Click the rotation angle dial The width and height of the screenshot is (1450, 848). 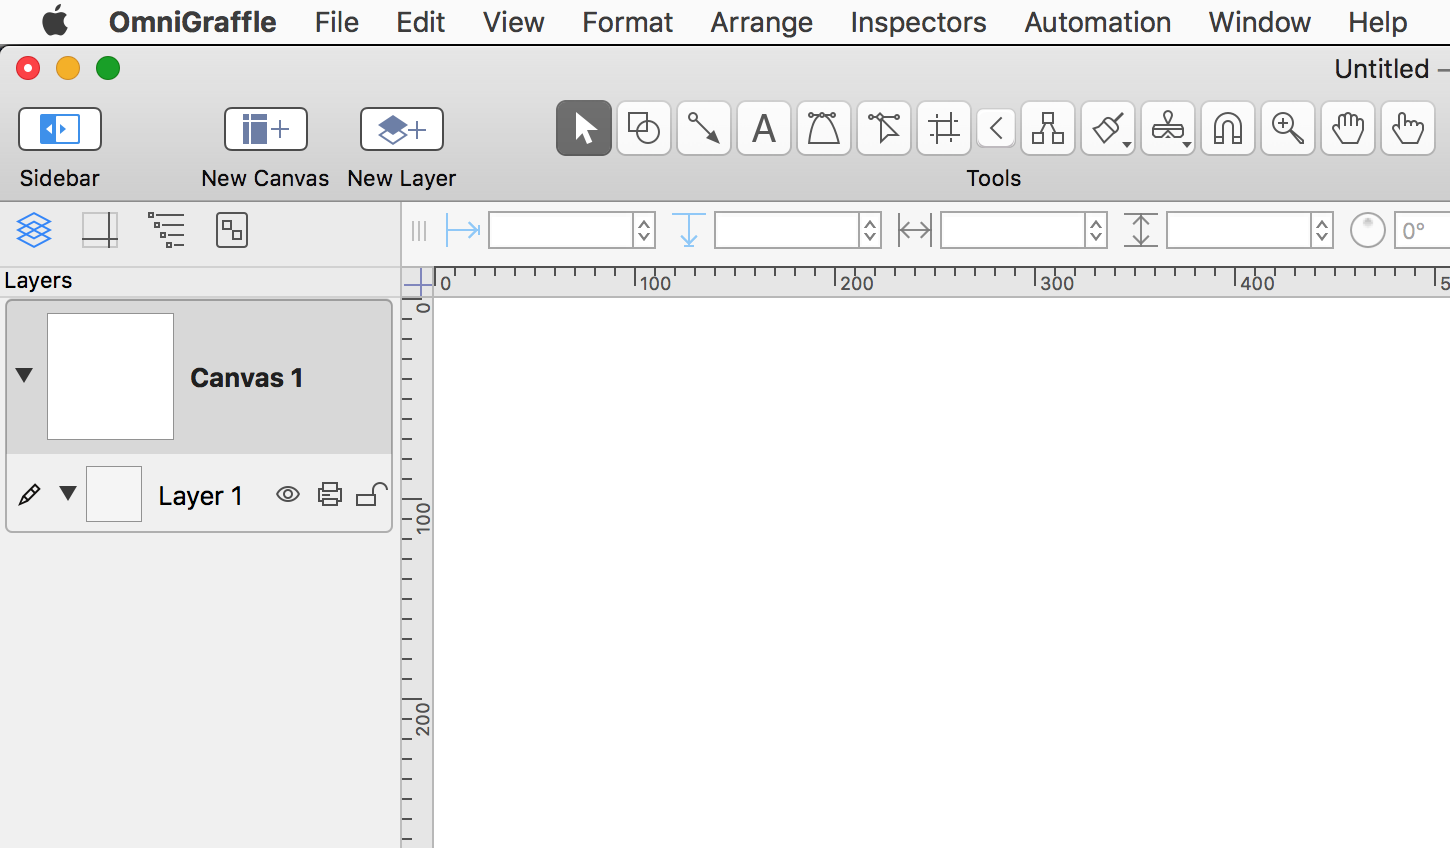[1367, 231]
